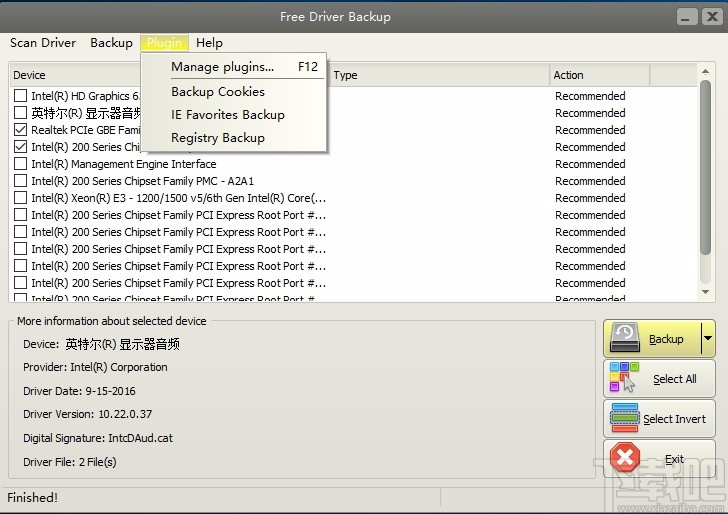Click the Action column header

click(599, 75)
